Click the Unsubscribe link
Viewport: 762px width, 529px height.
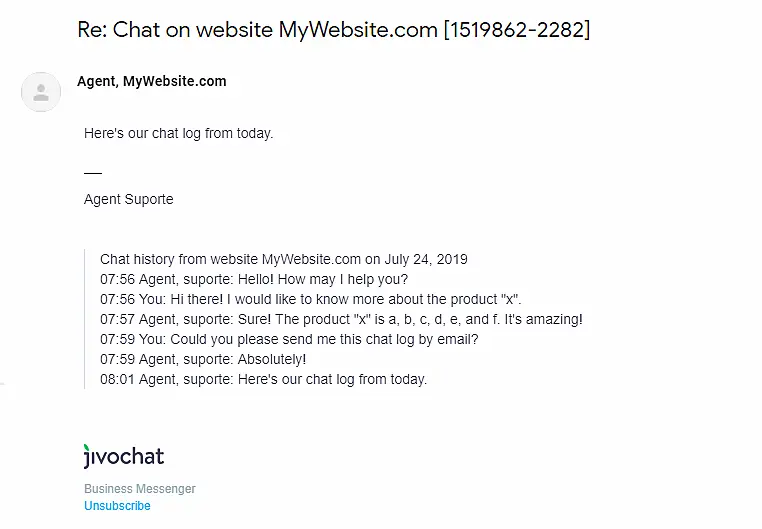tap(117, 506)
